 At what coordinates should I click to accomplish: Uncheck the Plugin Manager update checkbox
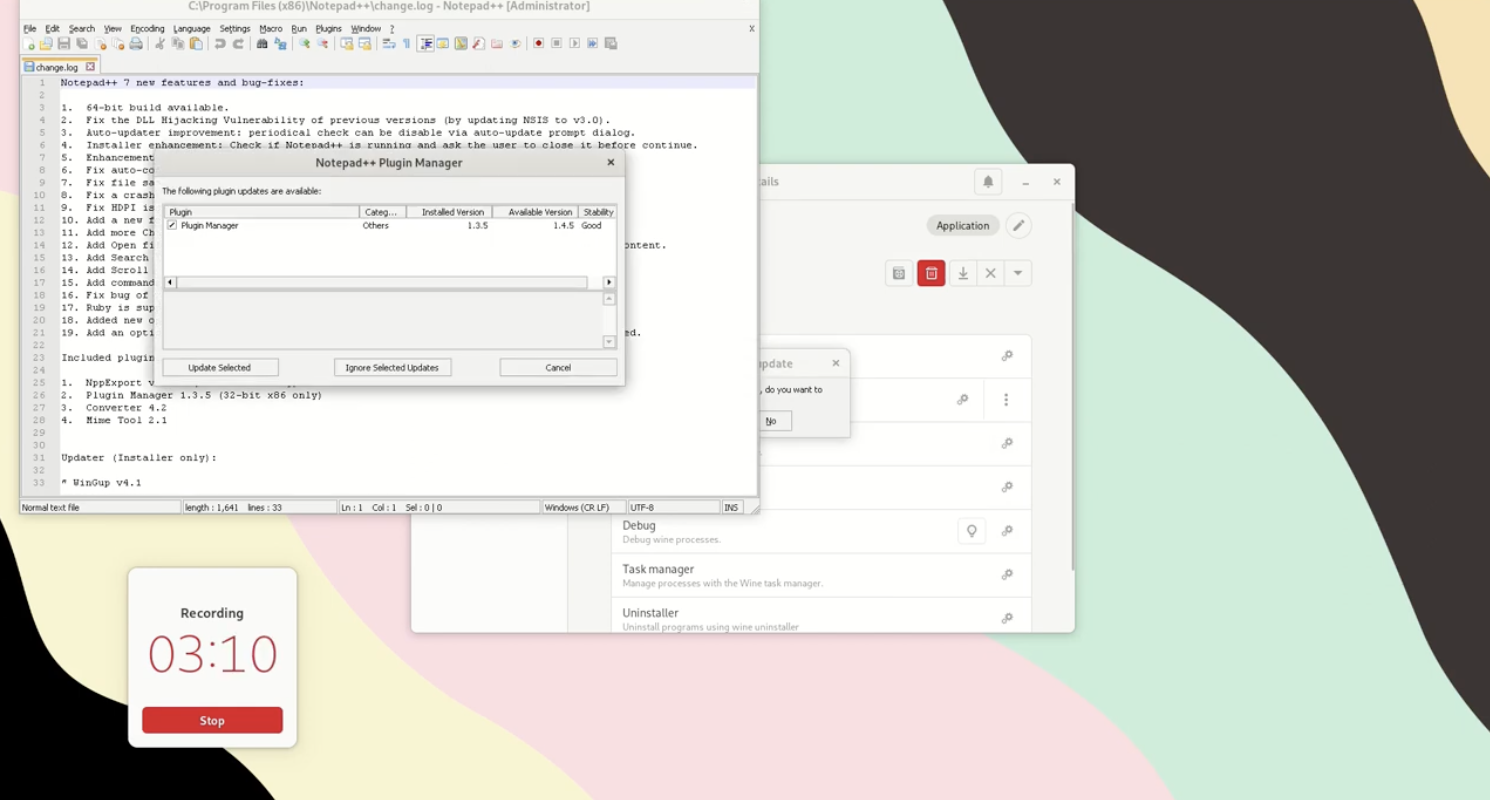click(x=172, y=226)
